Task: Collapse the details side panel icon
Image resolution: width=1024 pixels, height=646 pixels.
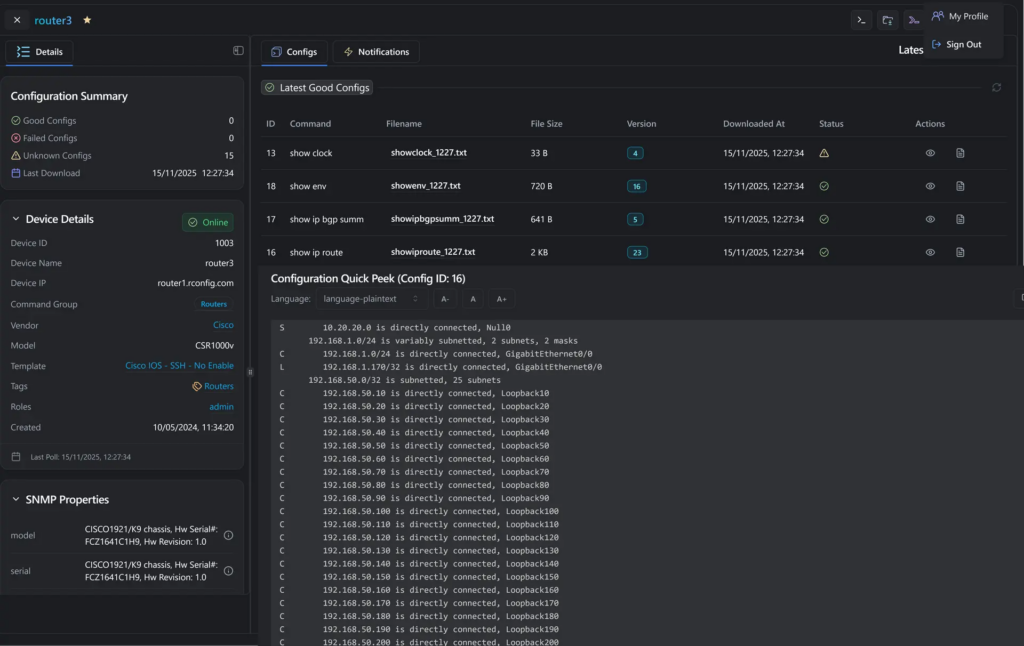Action: (x=238, y=51)
